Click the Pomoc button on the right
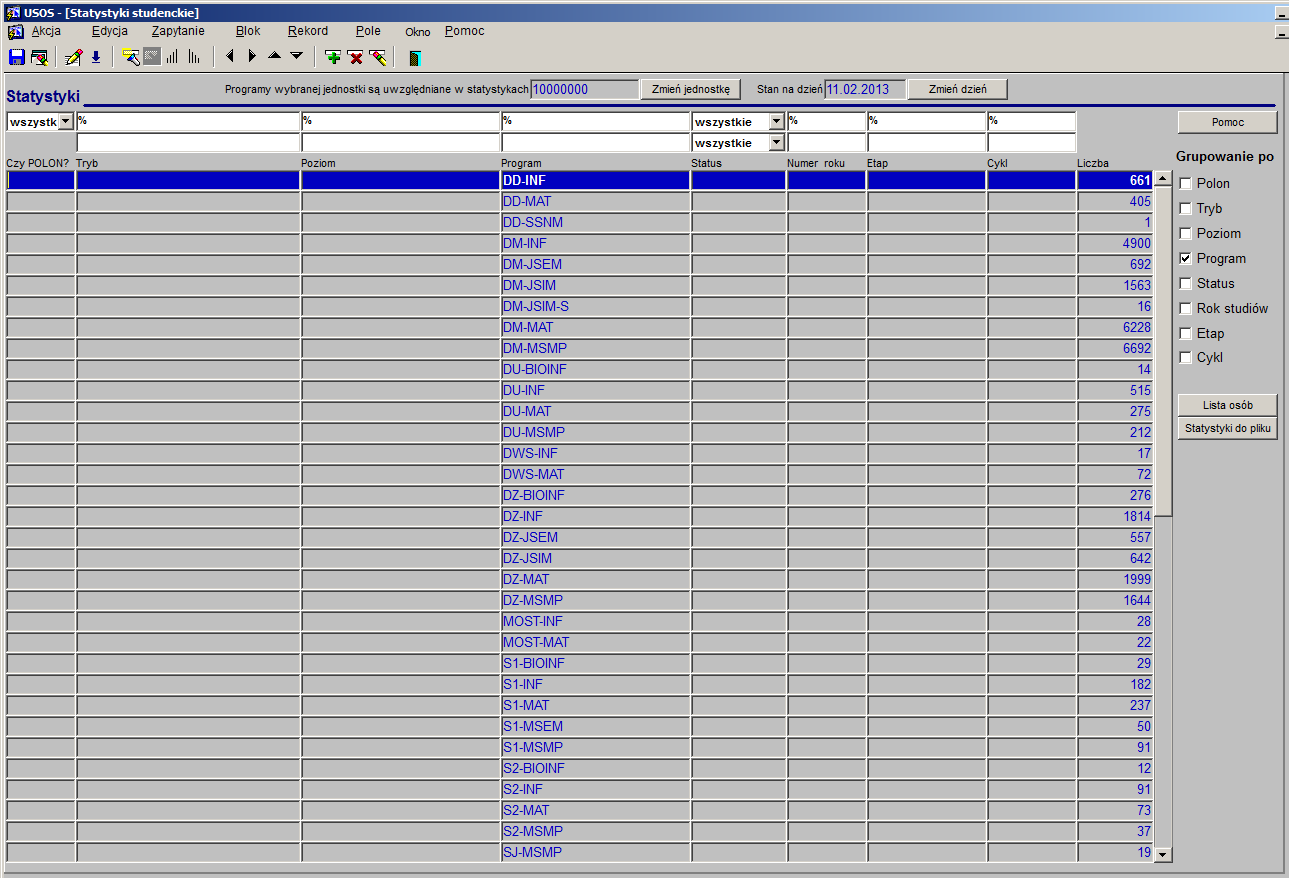Viewport: 1289px width, 878px height. (1227, 122)
